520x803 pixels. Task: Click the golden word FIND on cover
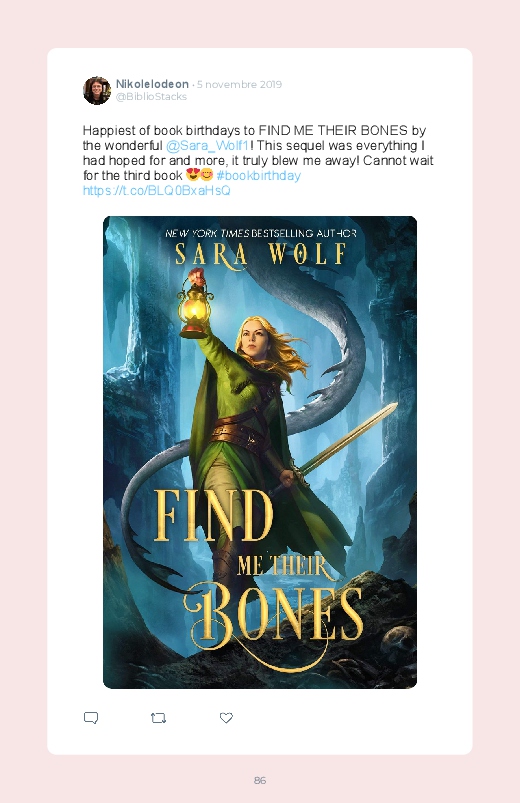213,516
